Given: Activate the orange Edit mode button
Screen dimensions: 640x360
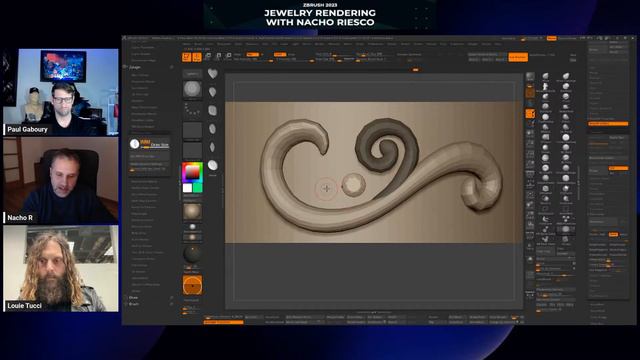Looking at the screenshot, I should pos(187,57).
